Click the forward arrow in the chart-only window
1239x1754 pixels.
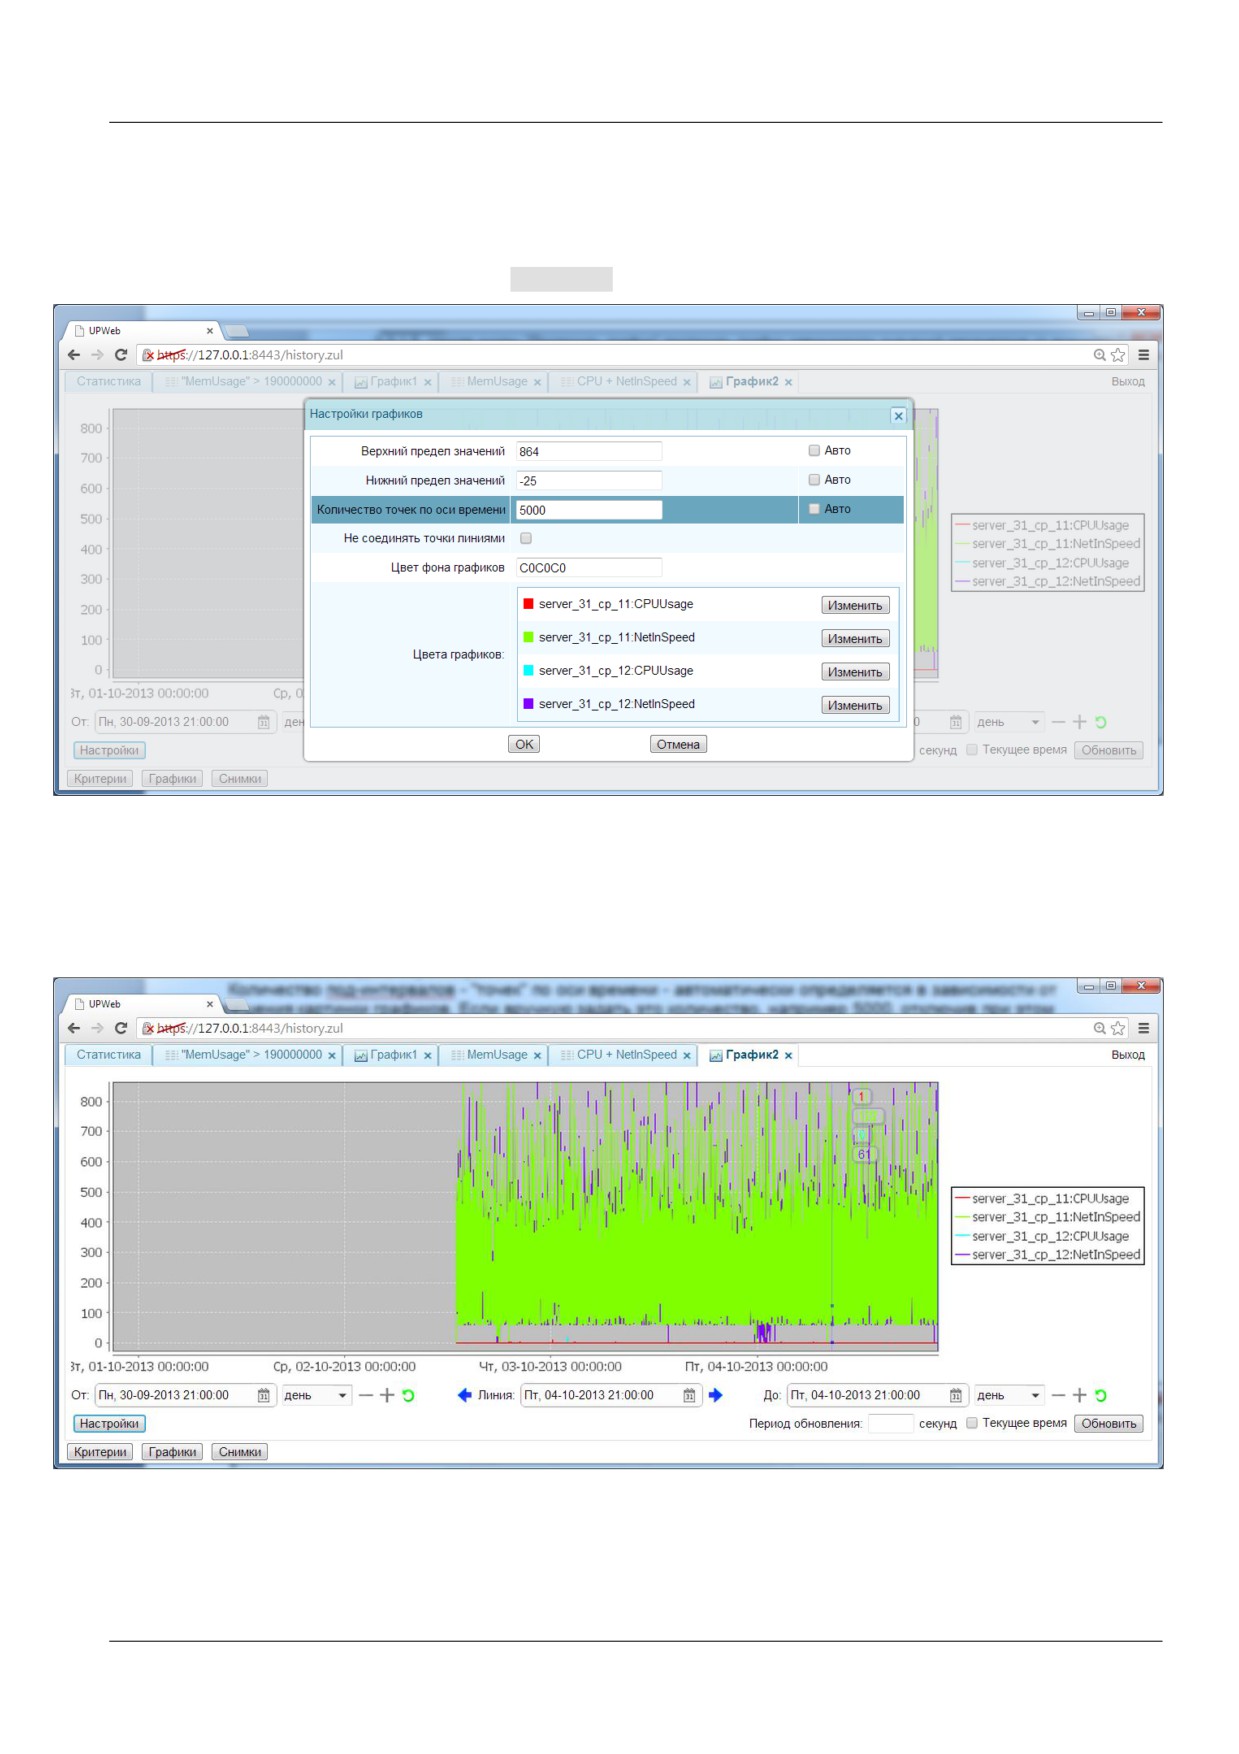pyautogui.click(x=97, y=1028)
